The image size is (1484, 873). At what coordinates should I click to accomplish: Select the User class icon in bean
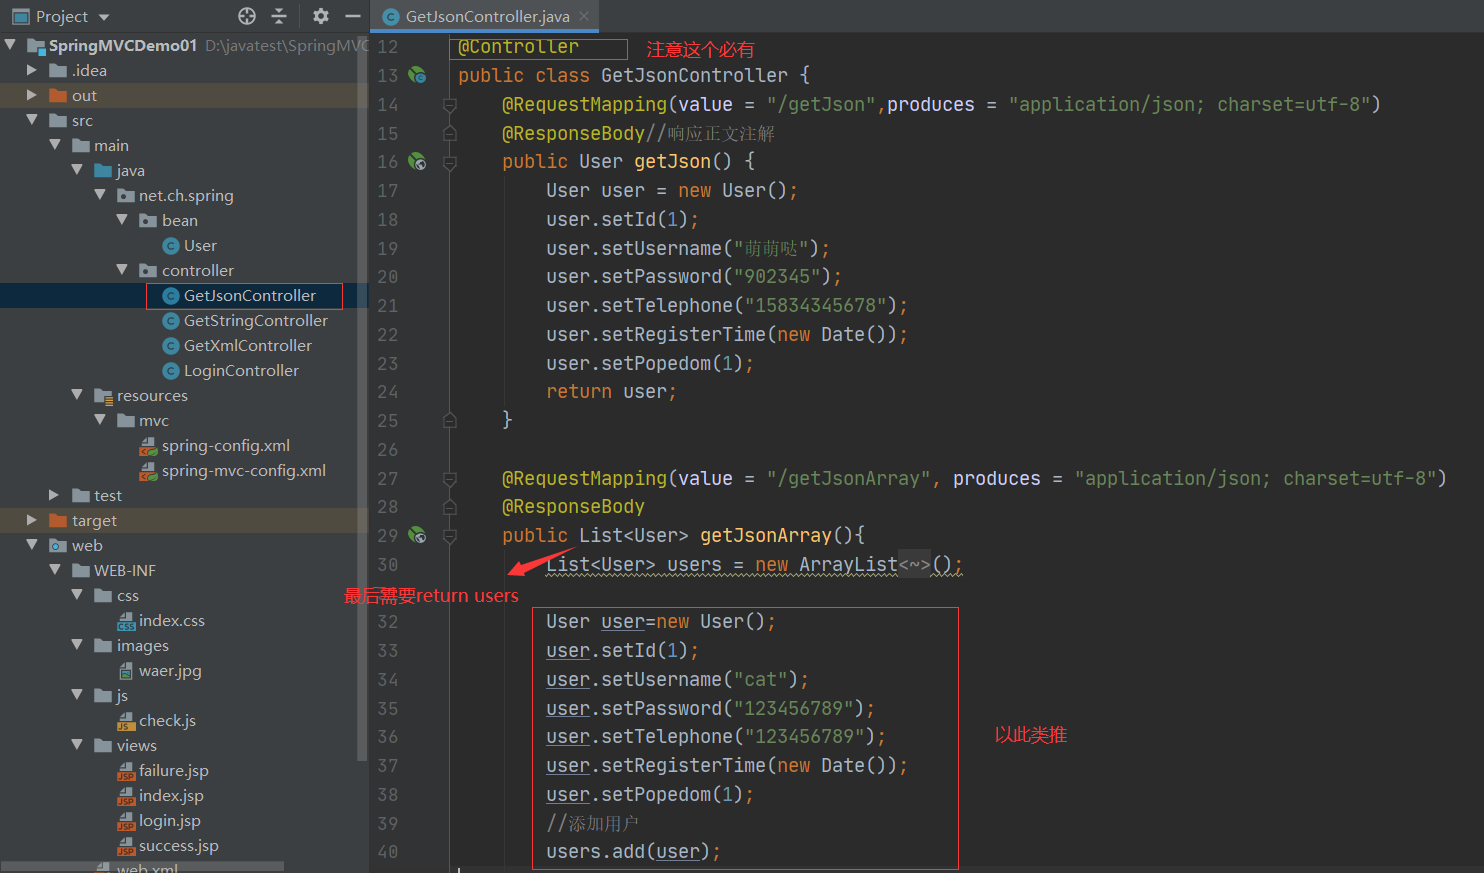[x=171, y=246]
